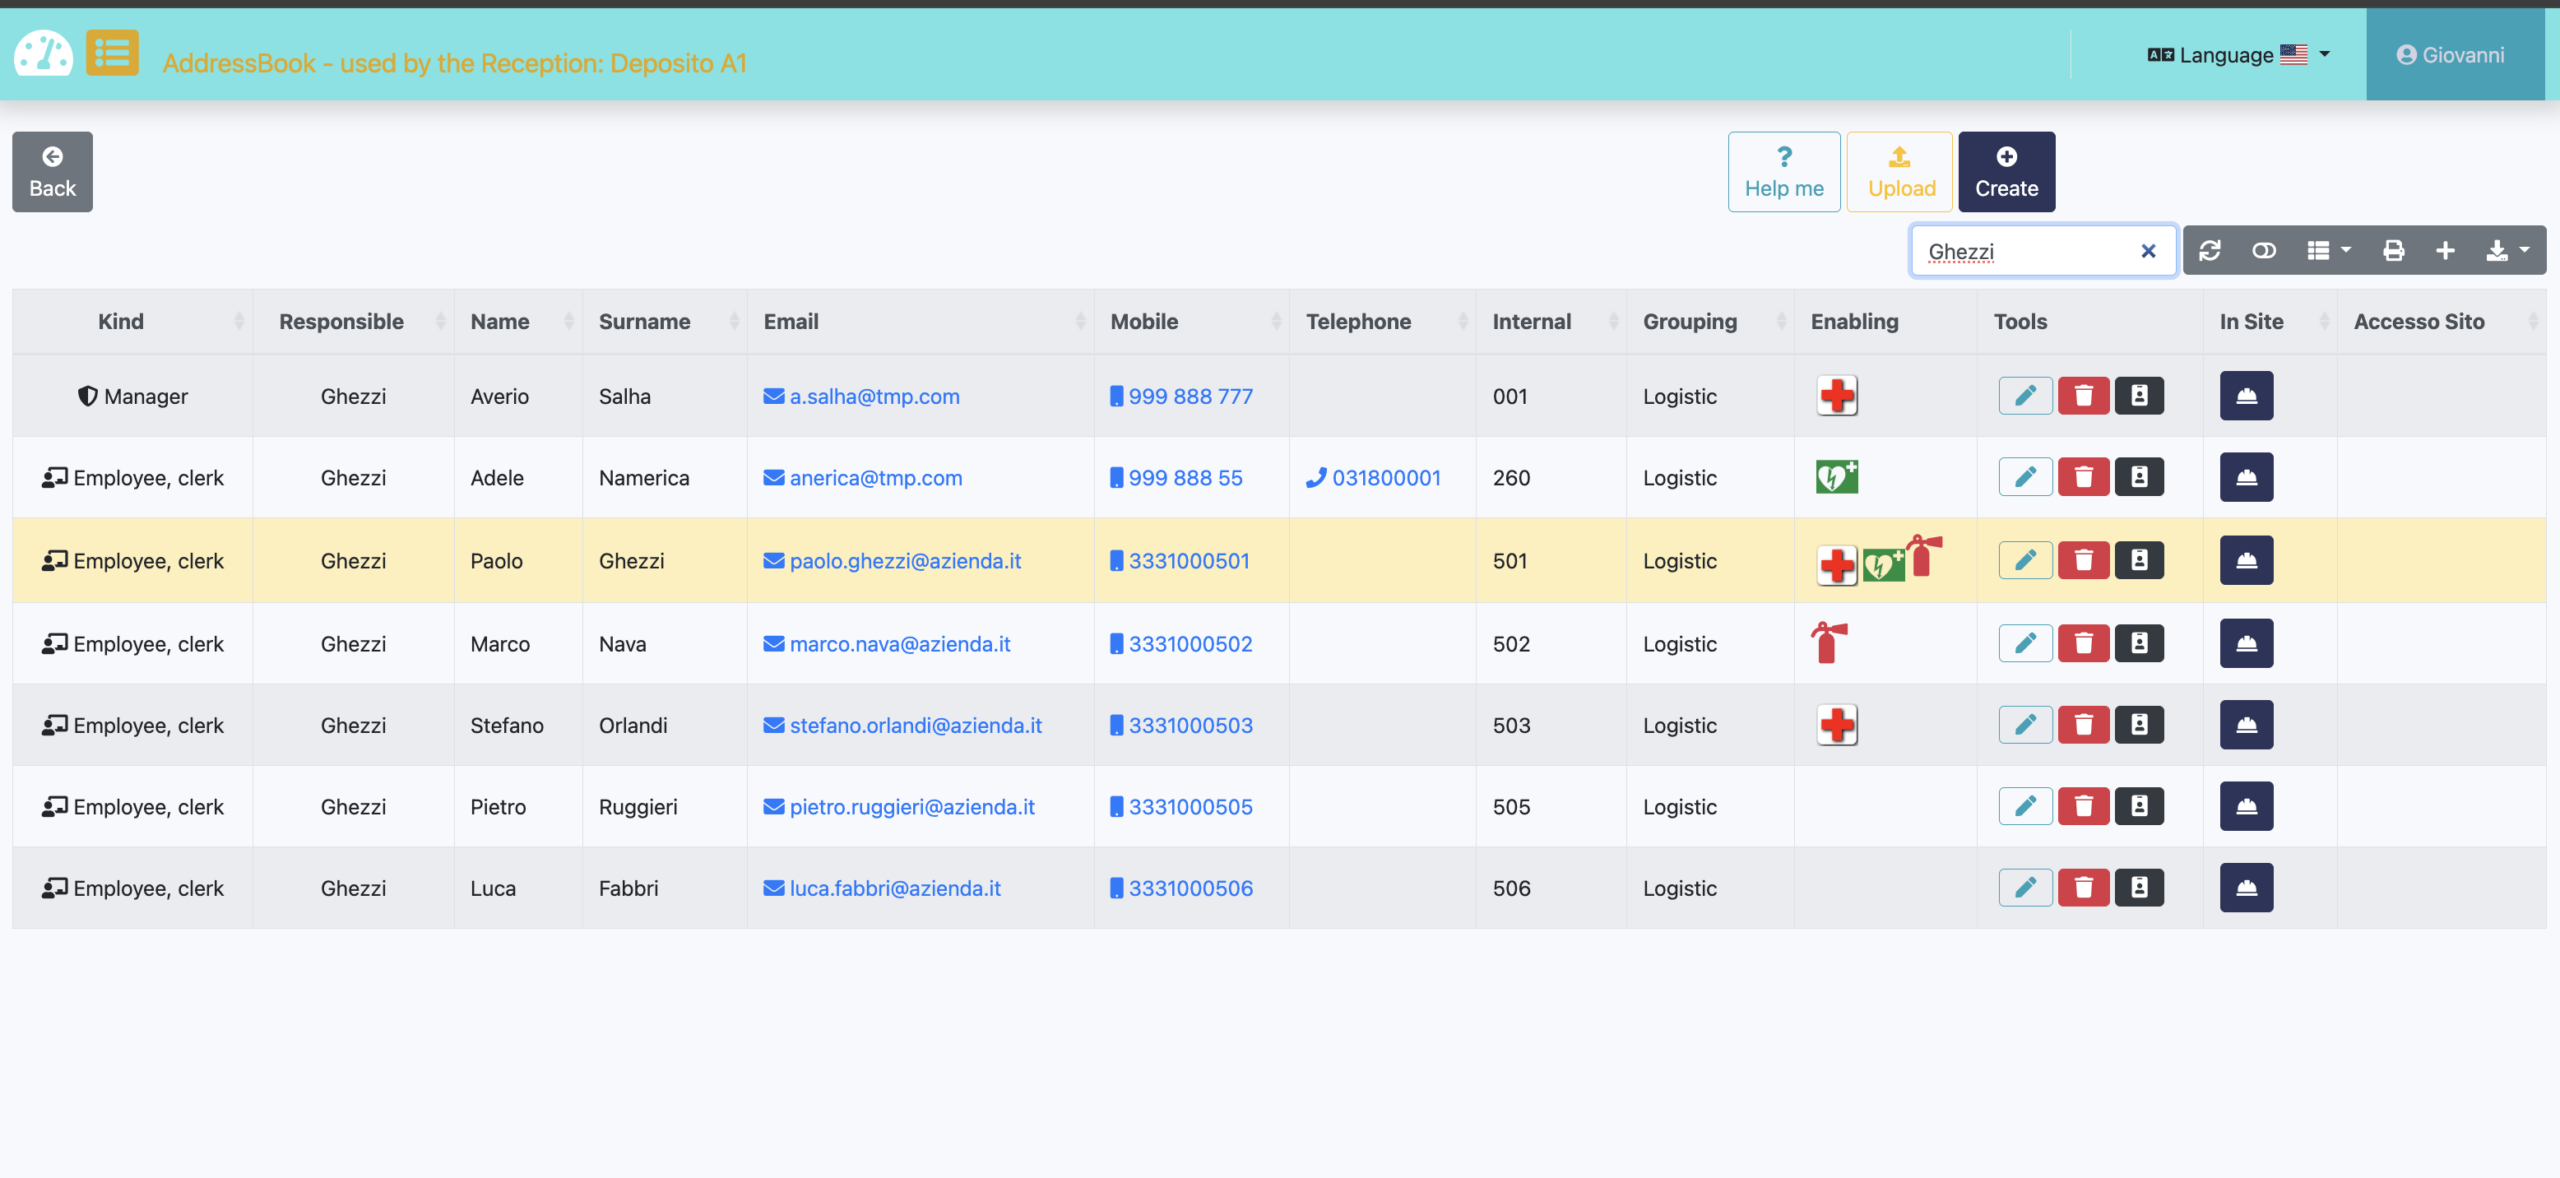The height and width of the screenshot is (1178, 2560).
Task: Open contact card for Paolo Ghezzi
Action: pyautogui.click(x=2139, y=561)
